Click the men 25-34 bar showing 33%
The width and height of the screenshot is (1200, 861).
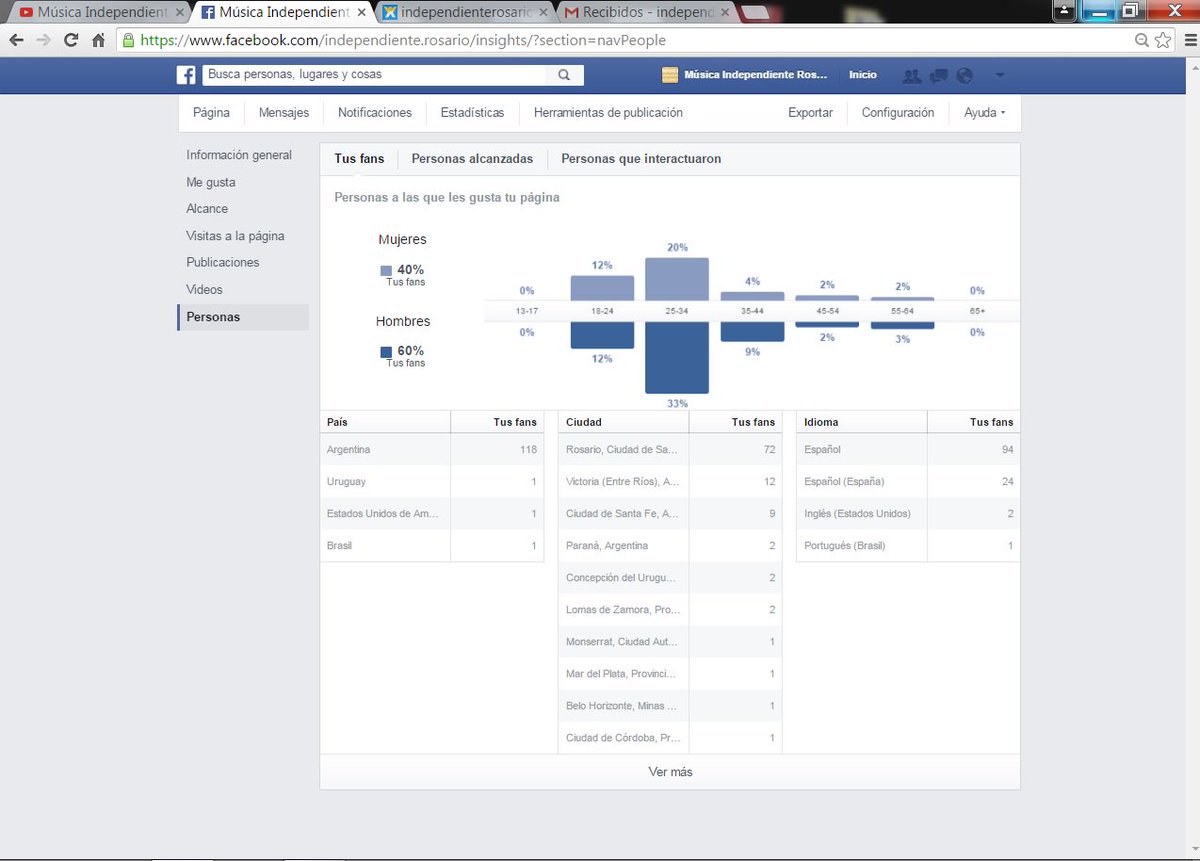pos(677,358)
